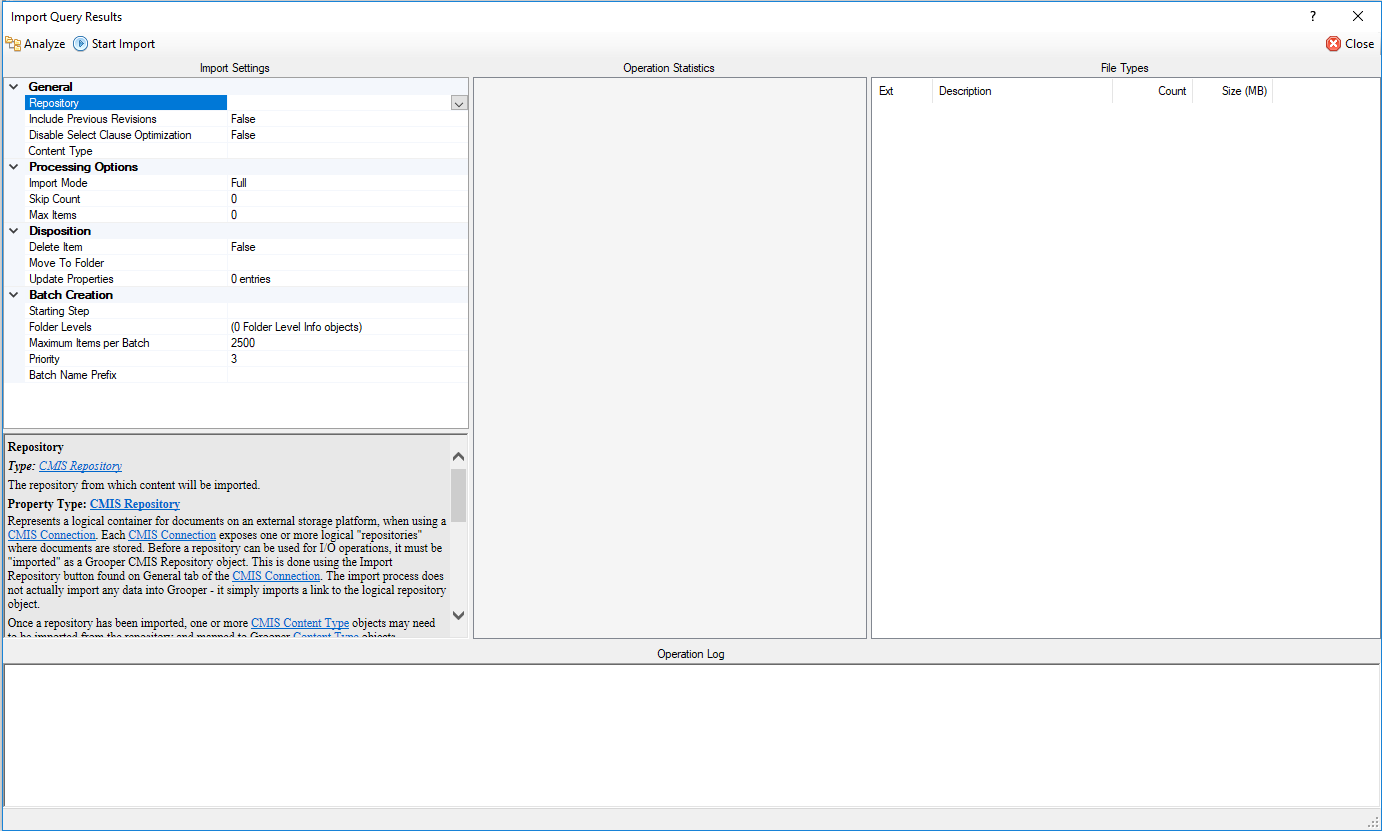Viewport: 1382px width, 831px height.
Task: Open the Type CMIS Repository link
Action: click(x=80, y=466)
